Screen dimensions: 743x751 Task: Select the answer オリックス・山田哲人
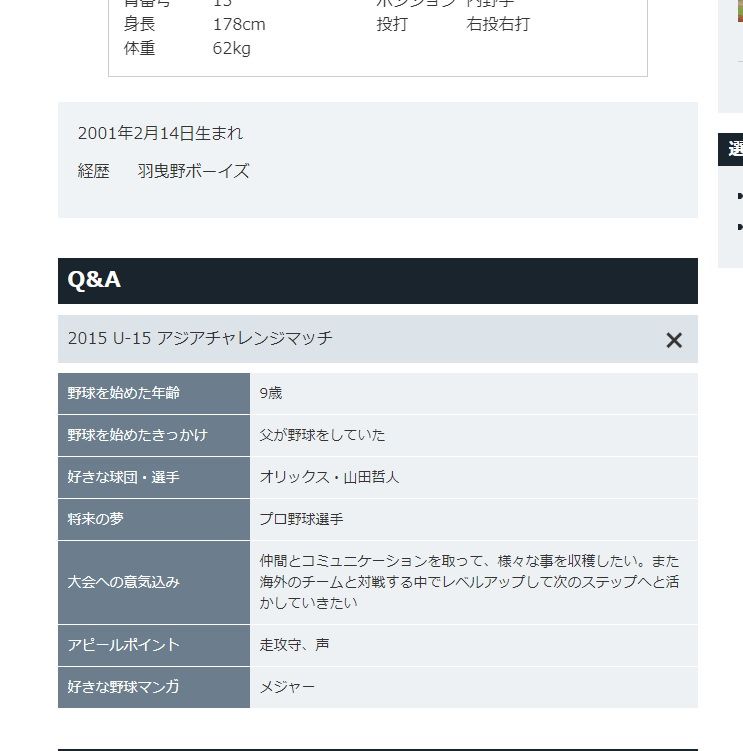tap(329, 477)
